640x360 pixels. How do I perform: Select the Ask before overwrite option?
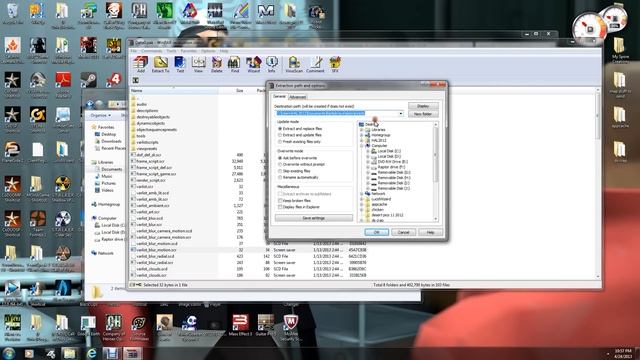(x=298, y=158)
